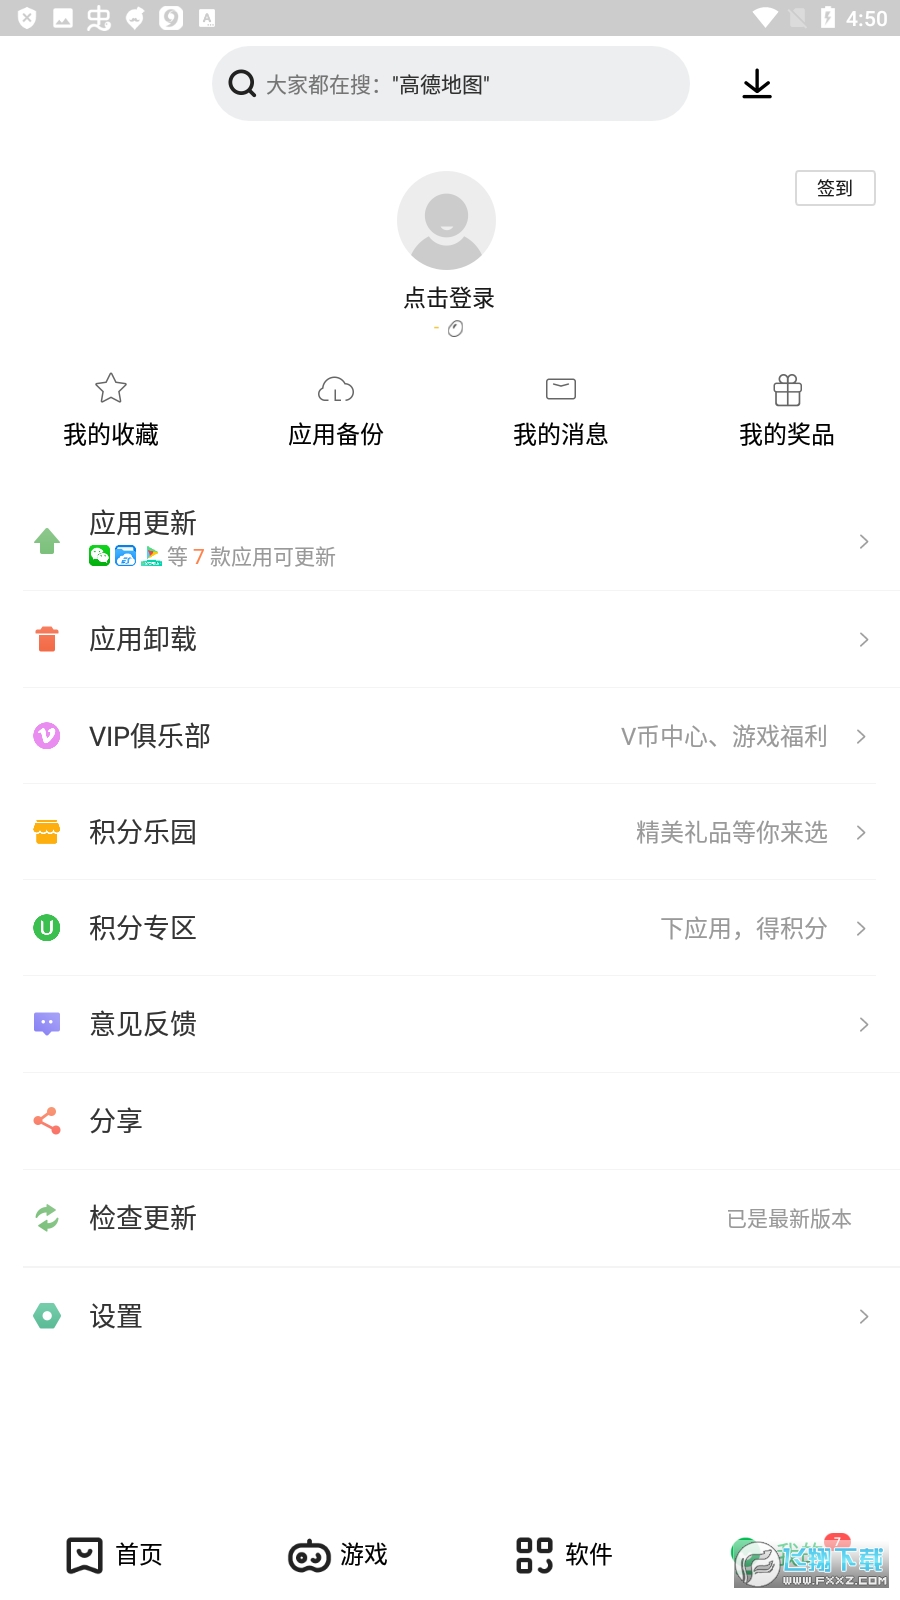Open the VIP俱乐部 purple icon
900x1600 pixels.
click(47, 736)
